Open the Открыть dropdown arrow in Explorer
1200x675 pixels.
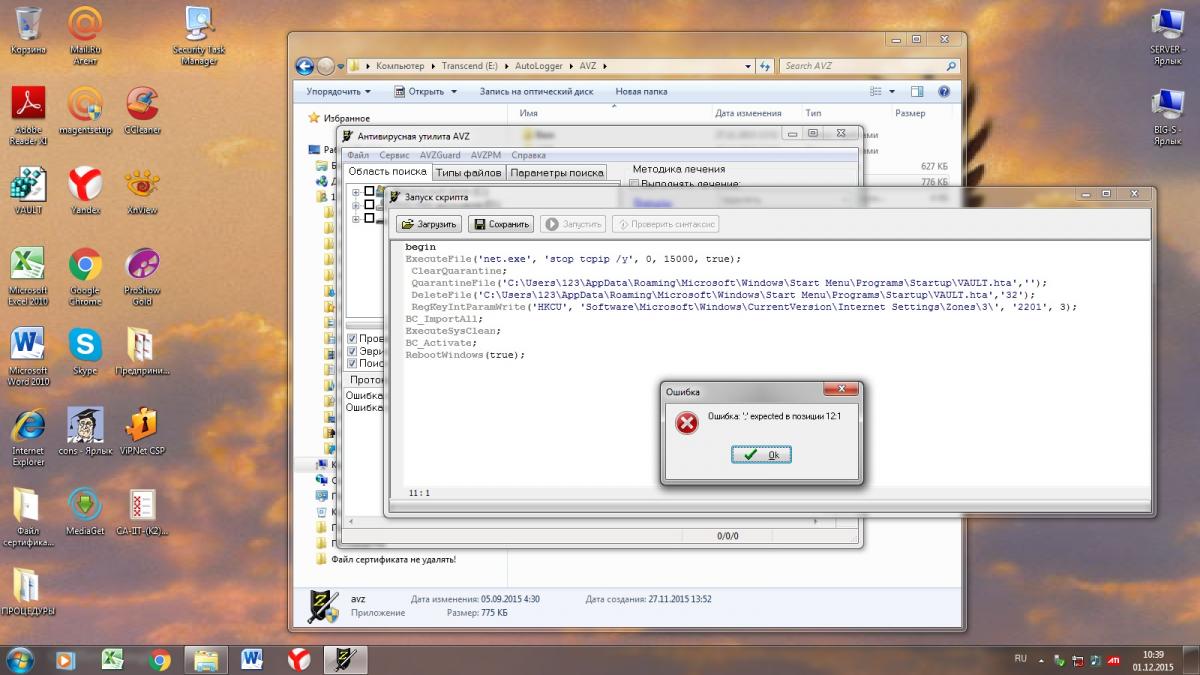click(x=453, y=91)
